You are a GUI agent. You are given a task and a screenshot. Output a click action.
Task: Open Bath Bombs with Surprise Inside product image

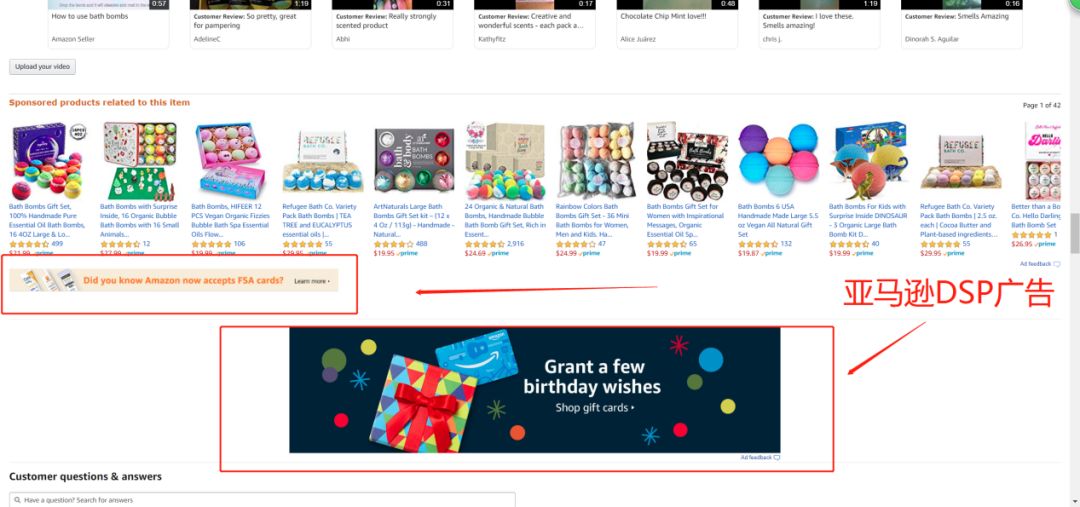138,161
